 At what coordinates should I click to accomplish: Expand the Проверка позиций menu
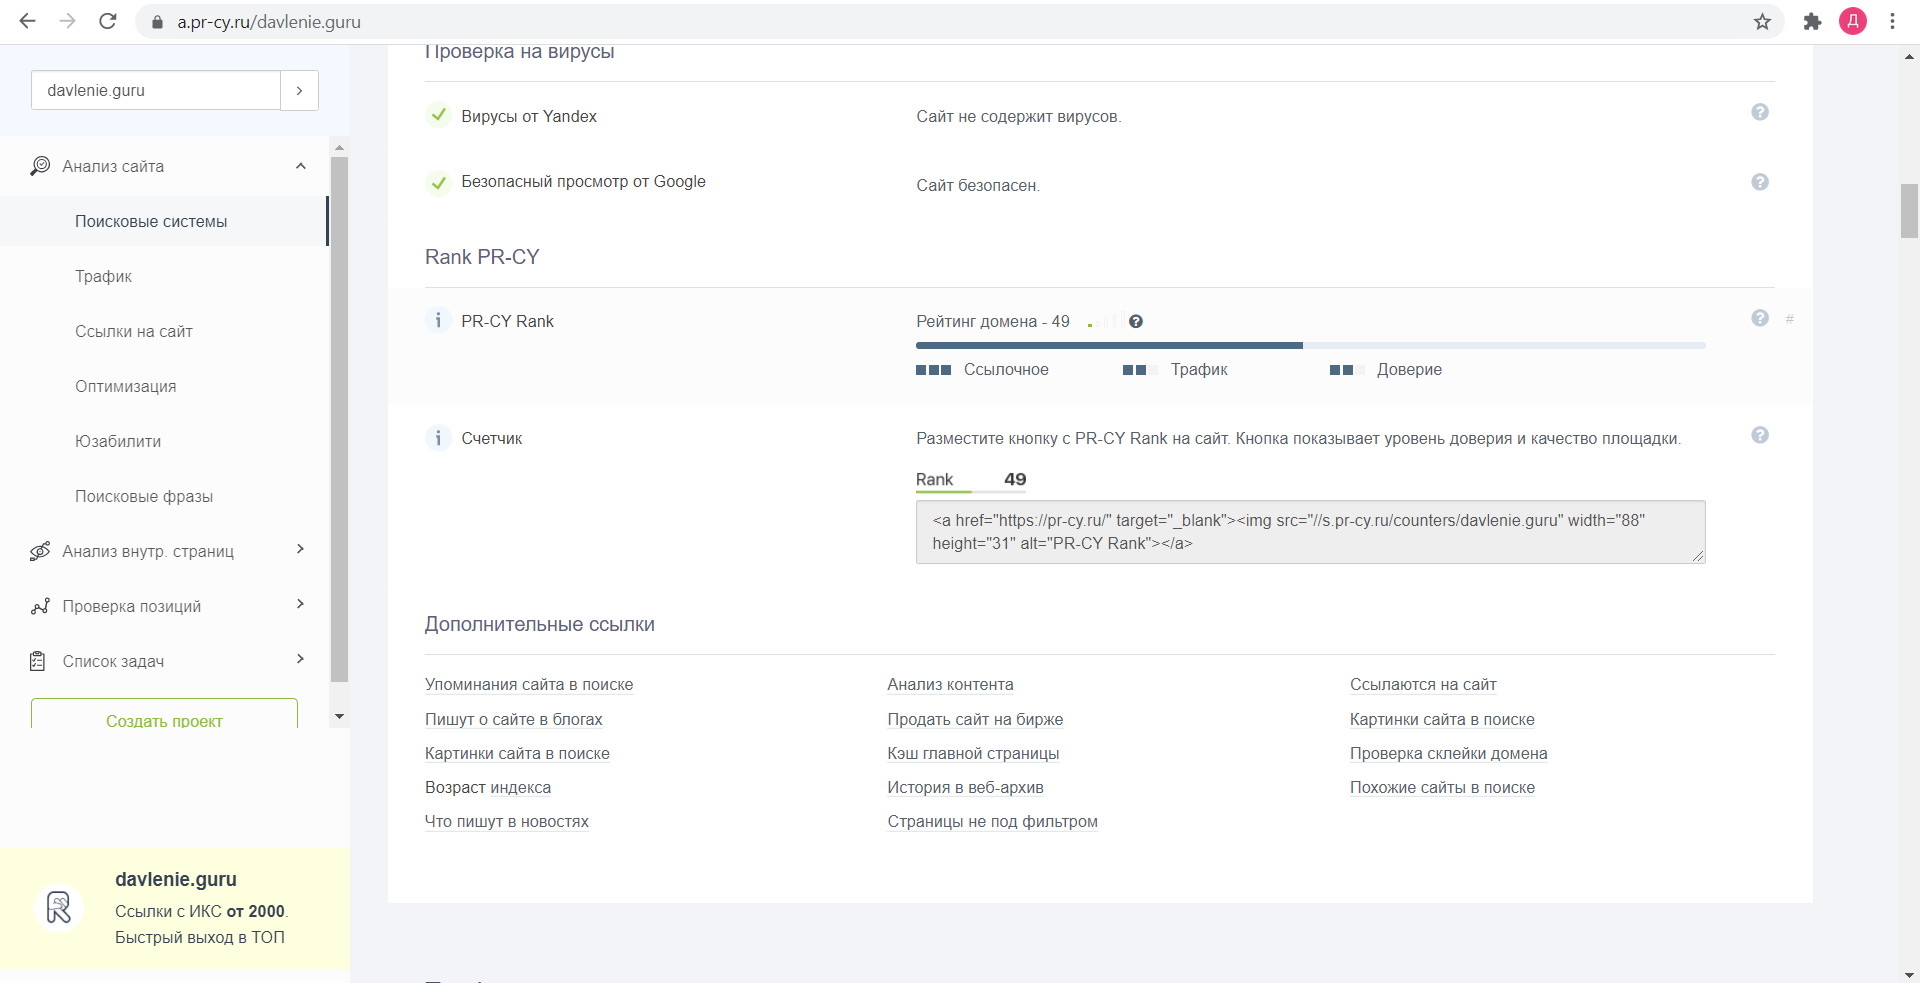click(x=300, y=605)
